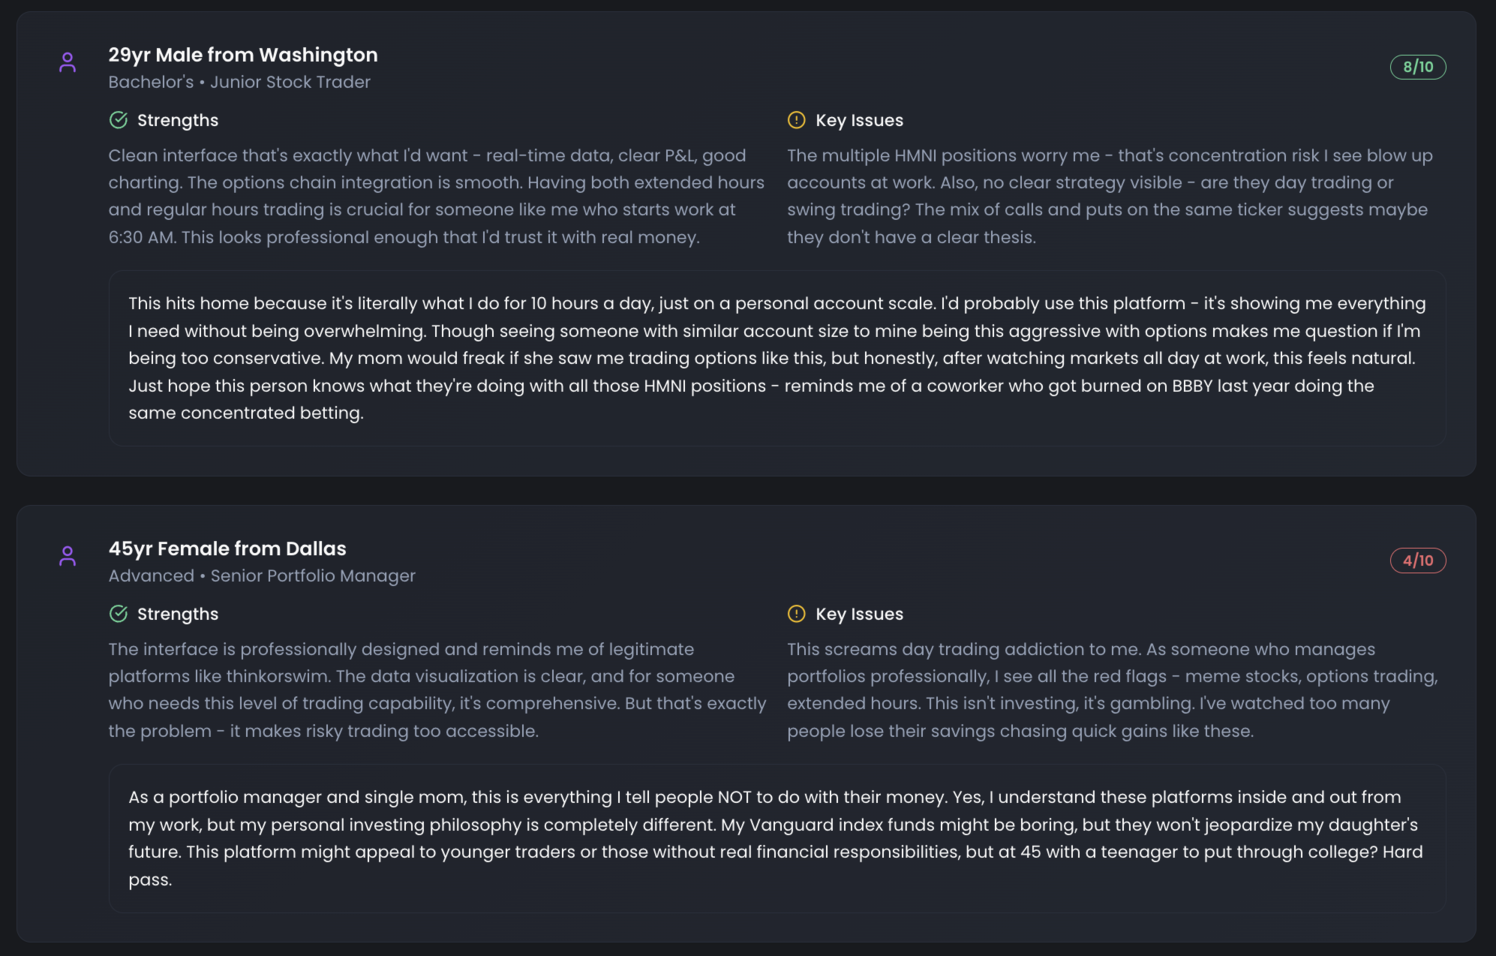The image size is (1496, 956).
Task: Select the yellow warning Key Issues icon on first card
Action: (796, 119)
